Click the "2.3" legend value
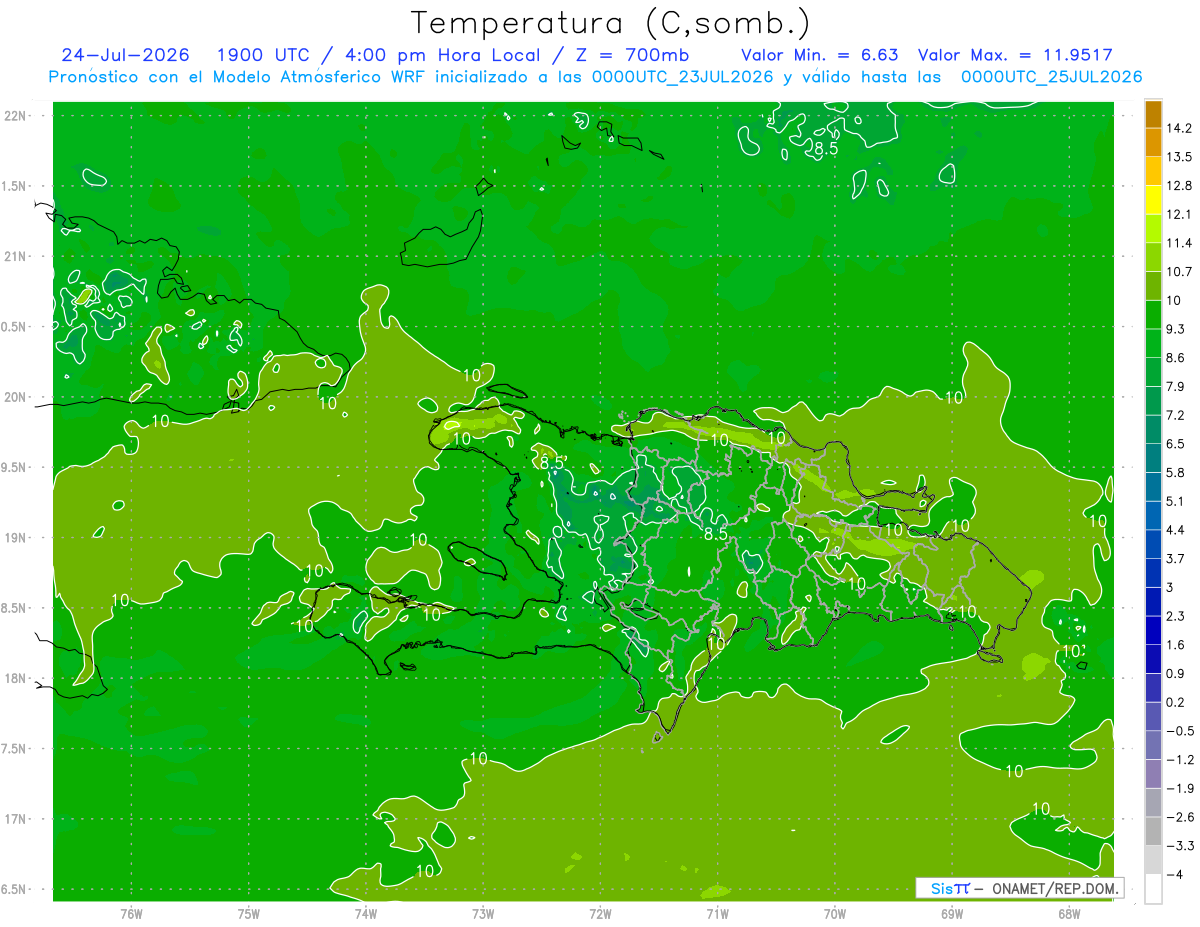 point(1177,616)
